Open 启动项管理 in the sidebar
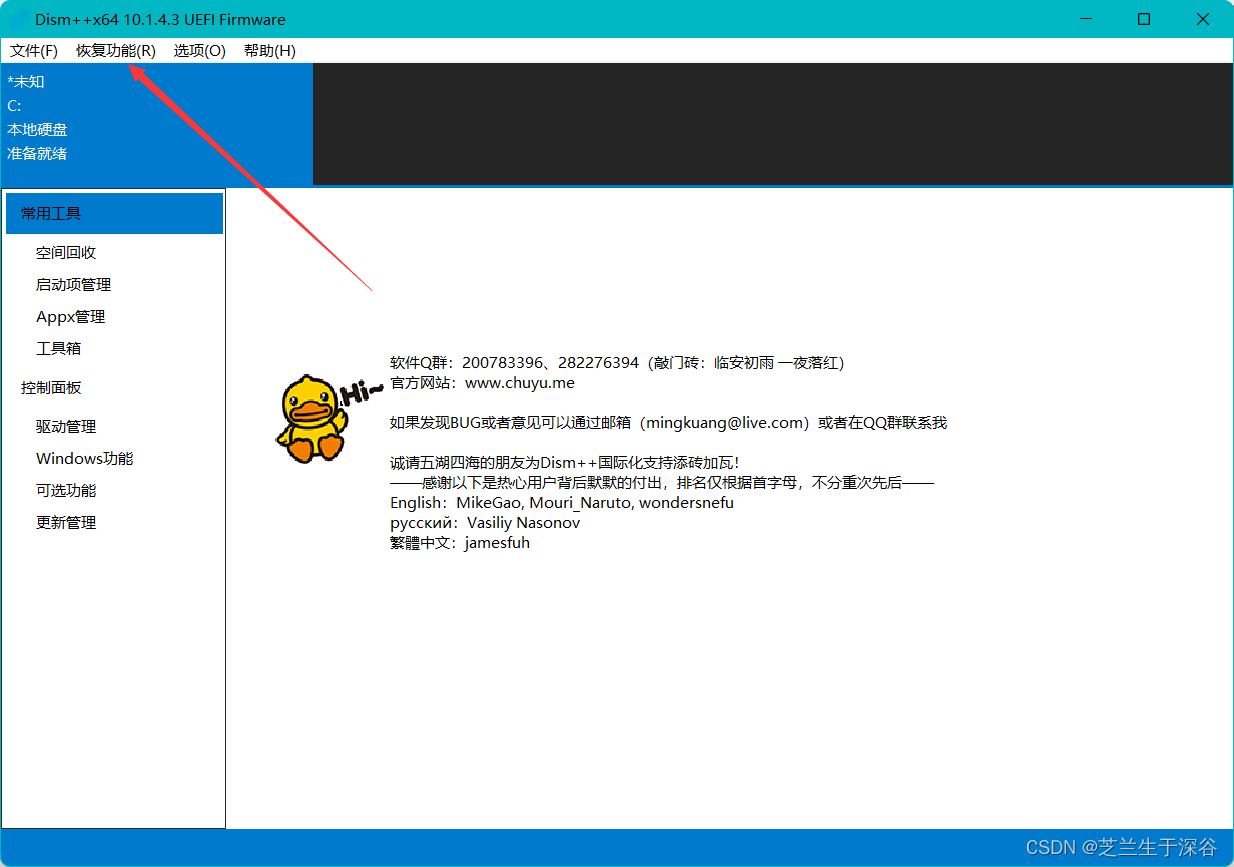This screenshot has height=867, width=1234. pyautogui.click(x=73, y=285)
